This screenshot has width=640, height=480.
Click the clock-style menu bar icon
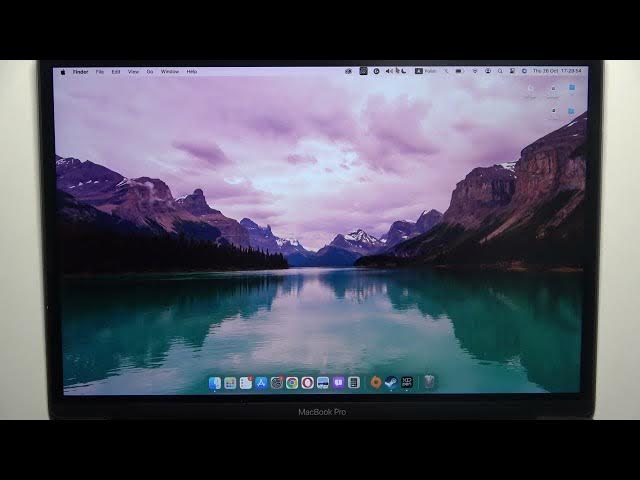pos(376,71)
